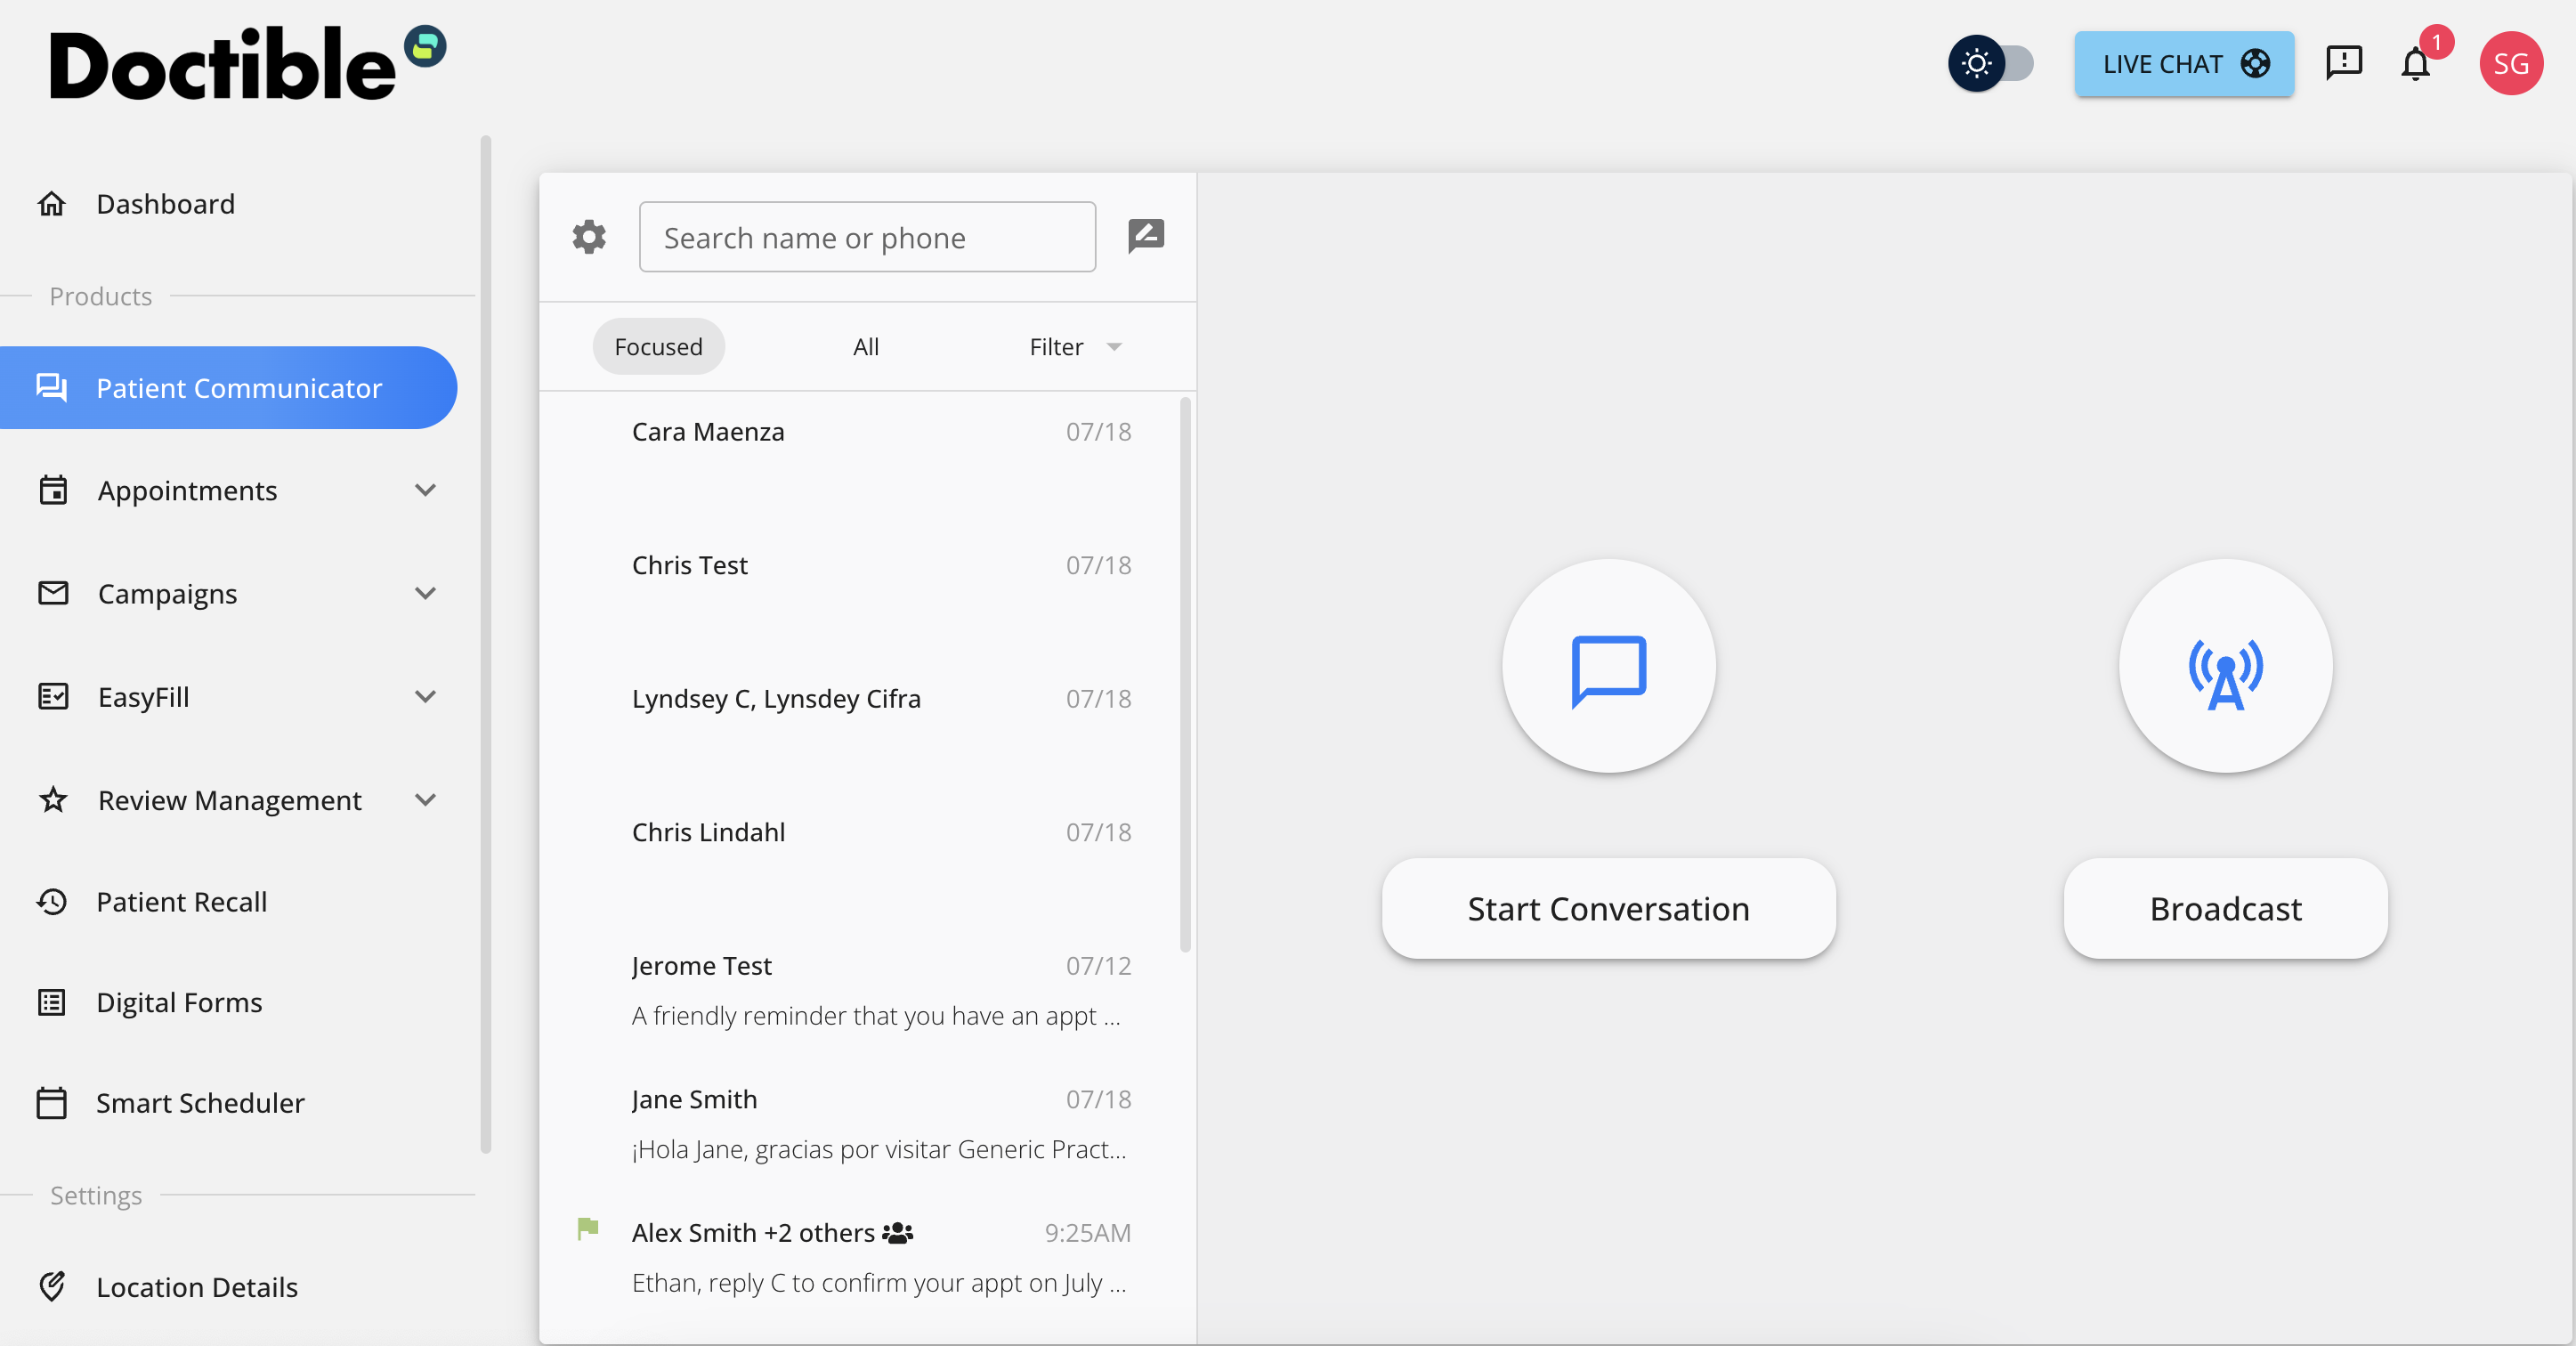
Task: Select the Patient Communicator chat bubble icon
Action: 52,388
